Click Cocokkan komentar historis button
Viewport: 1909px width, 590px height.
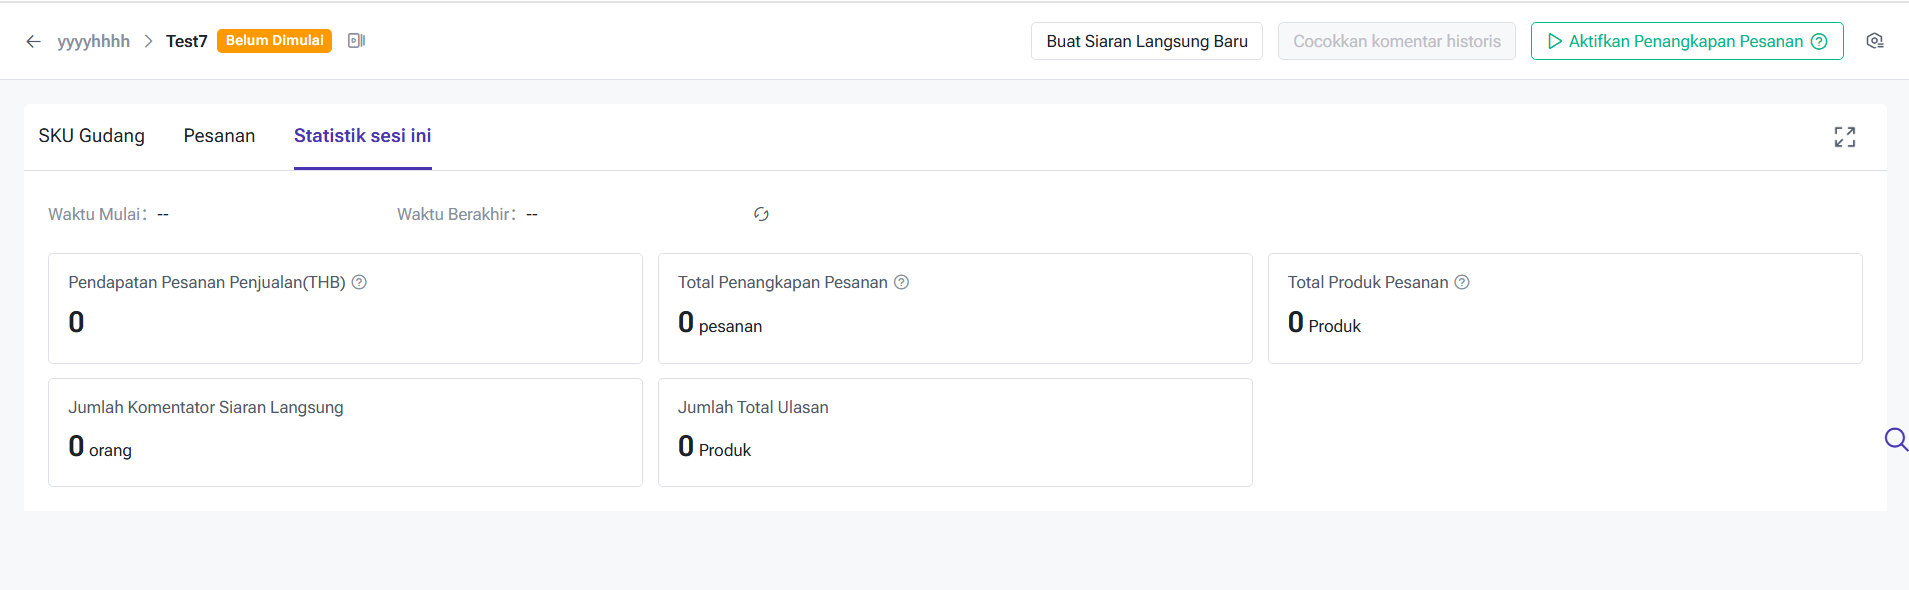pyautogui.click(x=1397, y=41)
